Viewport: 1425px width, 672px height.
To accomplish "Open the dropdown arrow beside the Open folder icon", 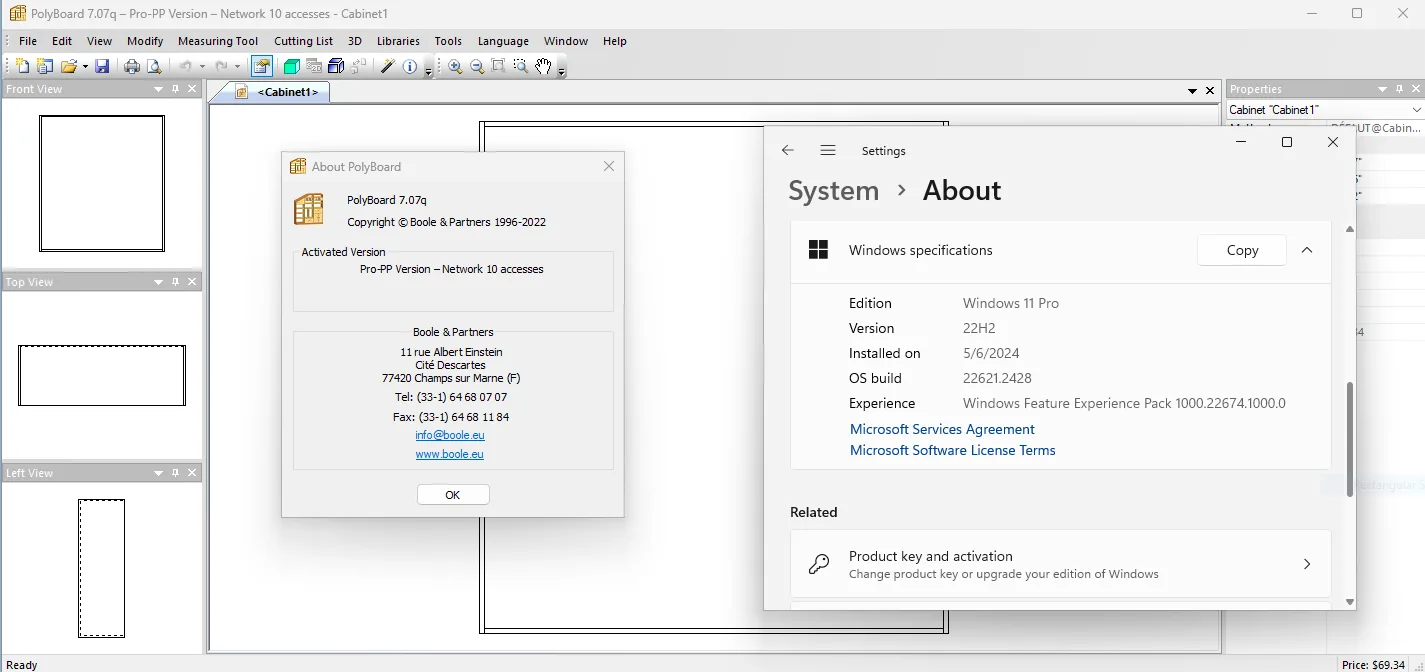I will click(85, 67).
